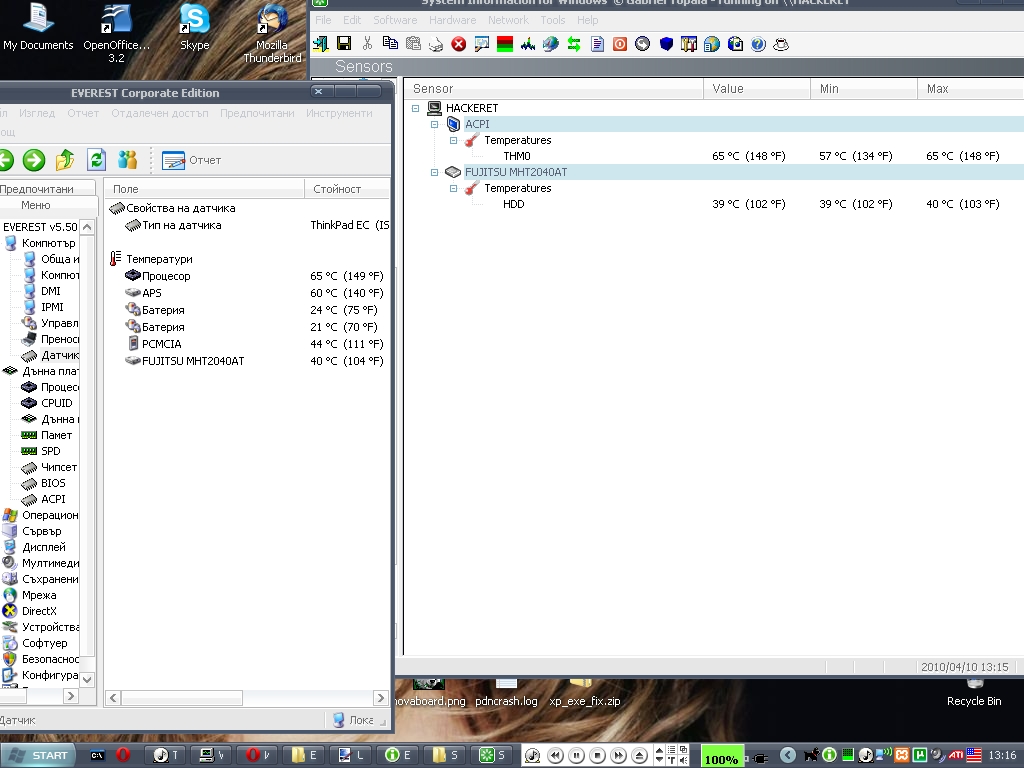Collapse the ACPI node in Sensors tree

tap(434, 124)
